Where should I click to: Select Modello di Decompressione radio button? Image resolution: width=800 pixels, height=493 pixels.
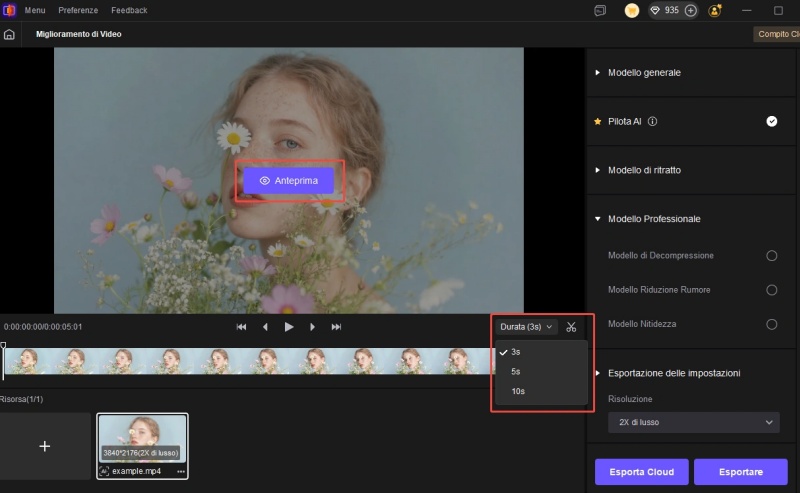pyautogui.click(x=771, y=256)
